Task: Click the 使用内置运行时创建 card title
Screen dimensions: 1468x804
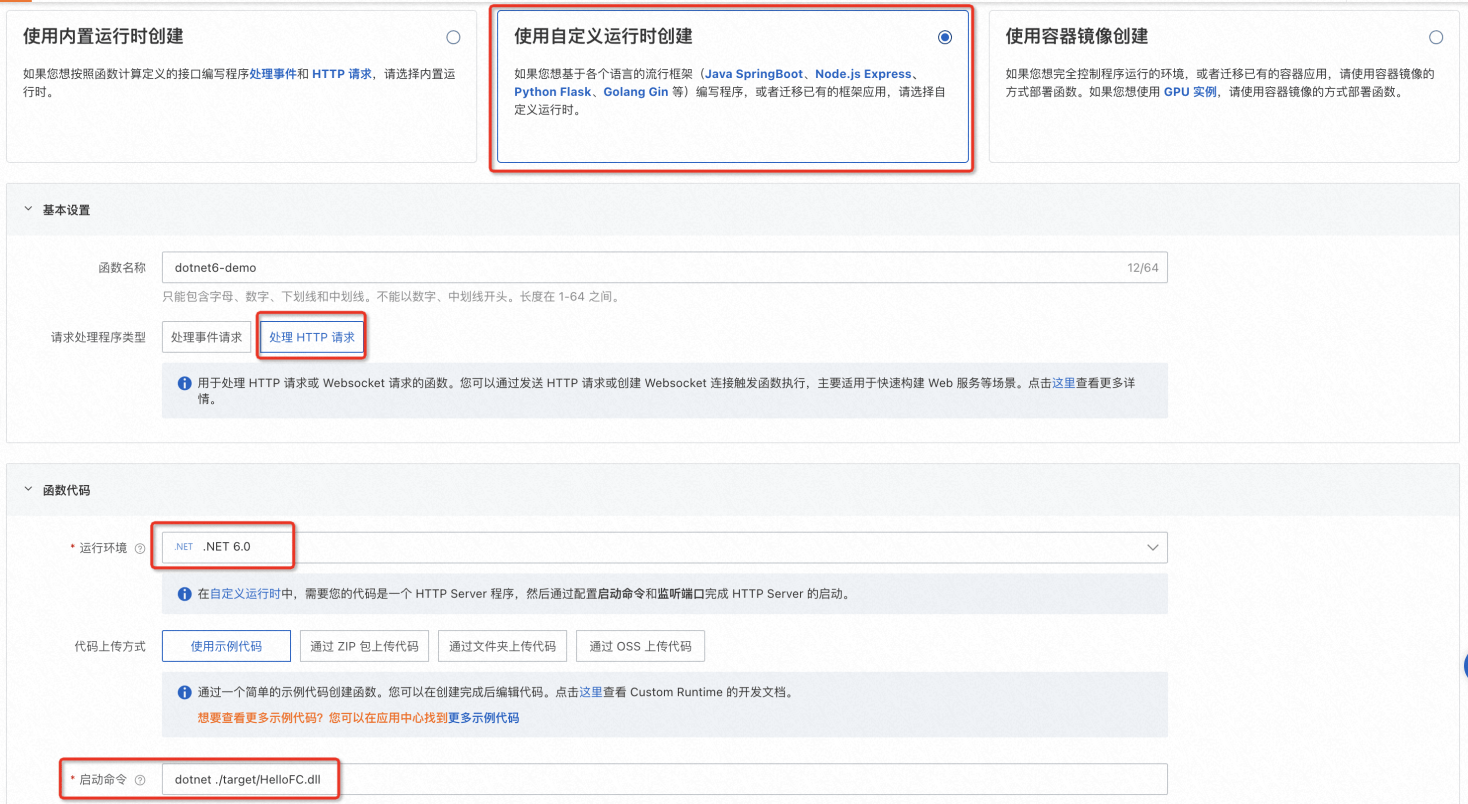Action: point(103,36)
